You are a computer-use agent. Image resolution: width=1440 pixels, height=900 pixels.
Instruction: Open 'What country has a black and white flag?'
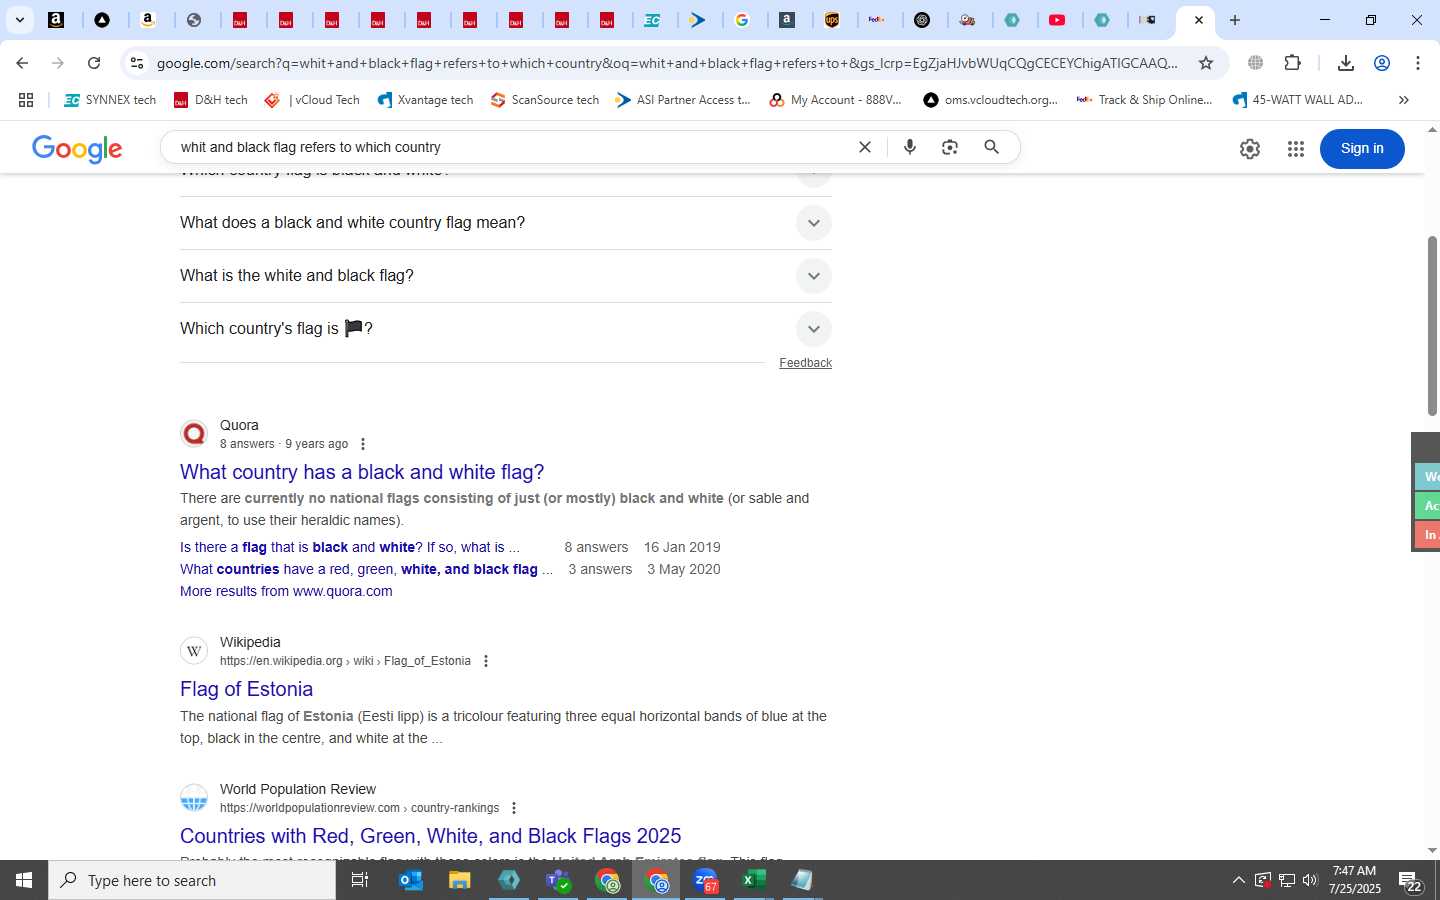click(x=362, y=472)
